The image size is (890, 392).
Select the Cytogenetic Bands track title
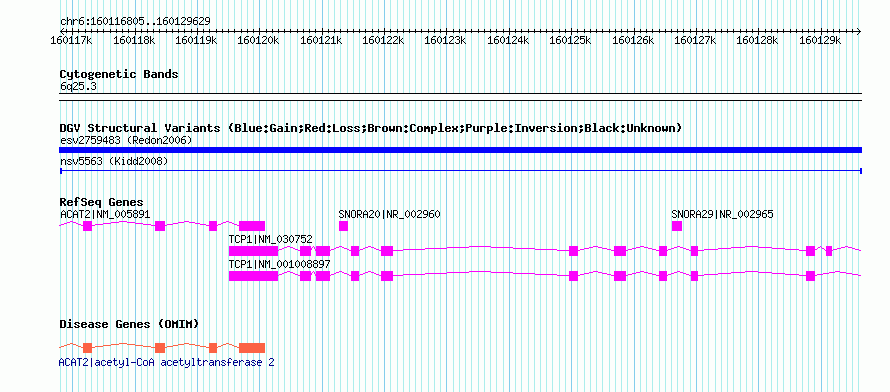pyautogui.click(x=119, y=74)
